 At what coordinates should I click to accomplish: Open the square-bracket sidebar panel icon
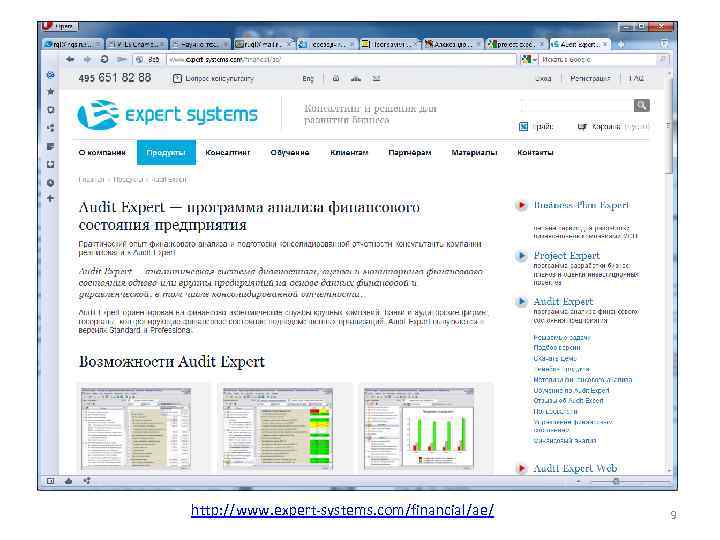coord(51,164)
